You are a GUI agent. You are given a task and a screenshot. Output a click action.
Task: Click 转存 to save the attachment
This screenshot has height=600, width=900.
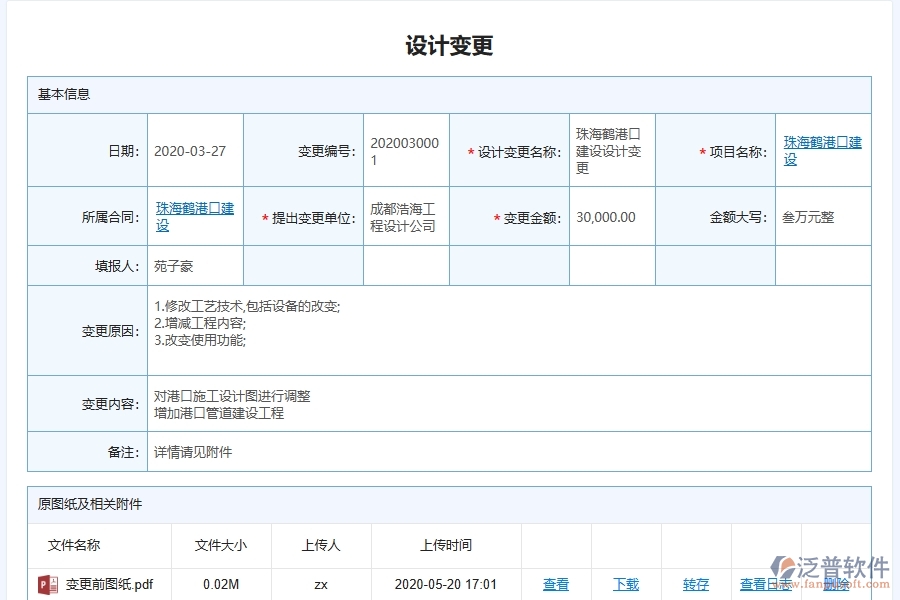(695, 585)
